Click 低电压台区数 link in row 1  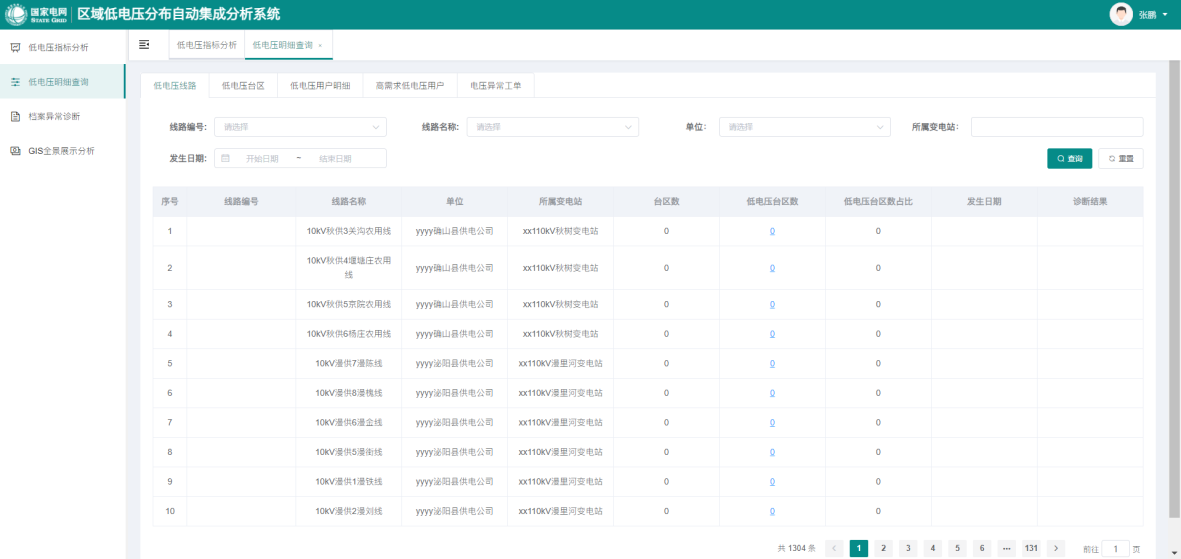coord(772,231)
